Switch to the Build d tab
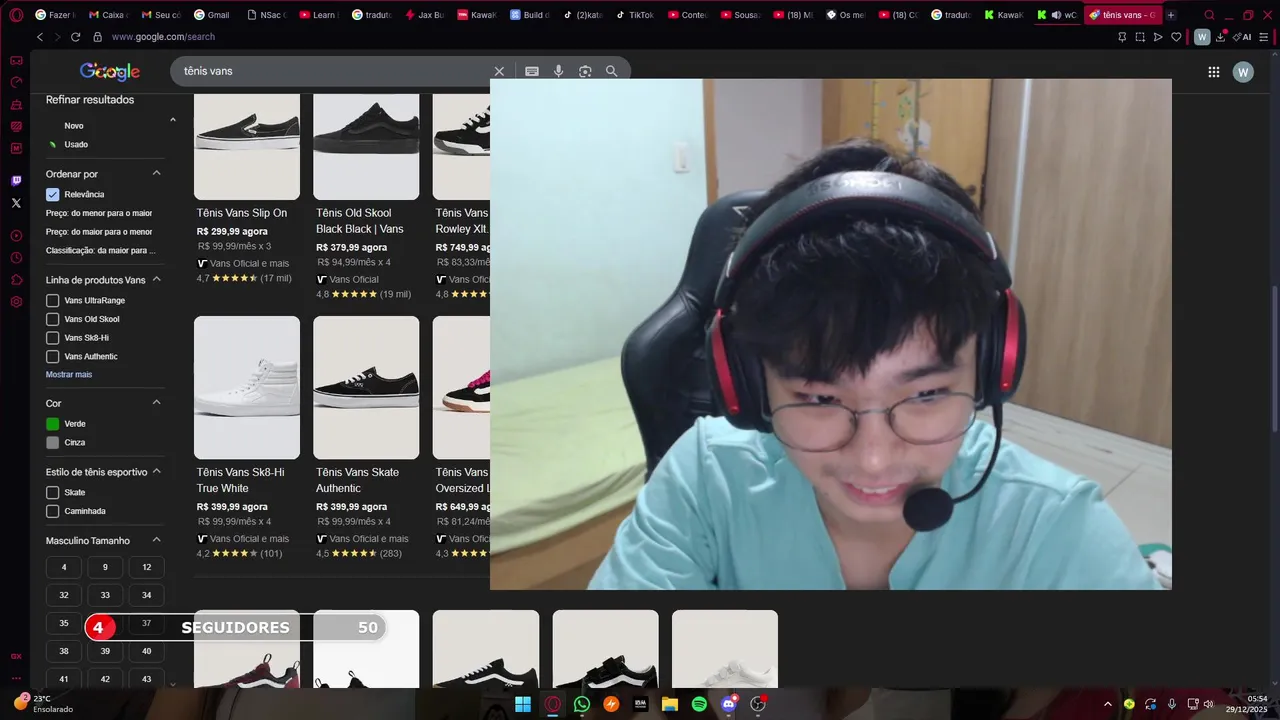This screenshot has height=720, width=1280. coord(529,15)
